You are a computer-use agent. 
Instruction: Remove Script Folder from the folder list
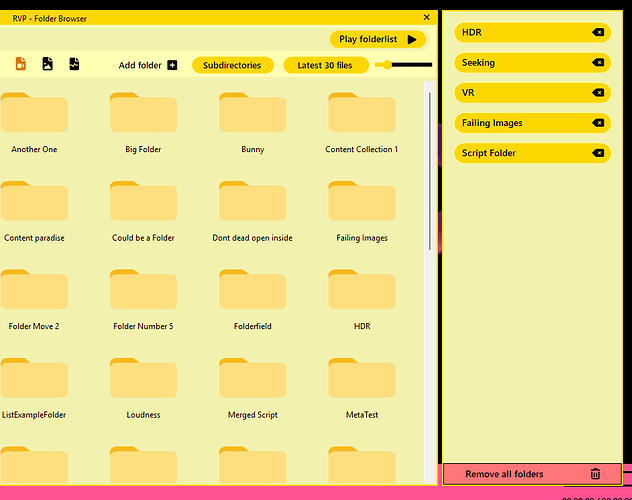point(598,154)
